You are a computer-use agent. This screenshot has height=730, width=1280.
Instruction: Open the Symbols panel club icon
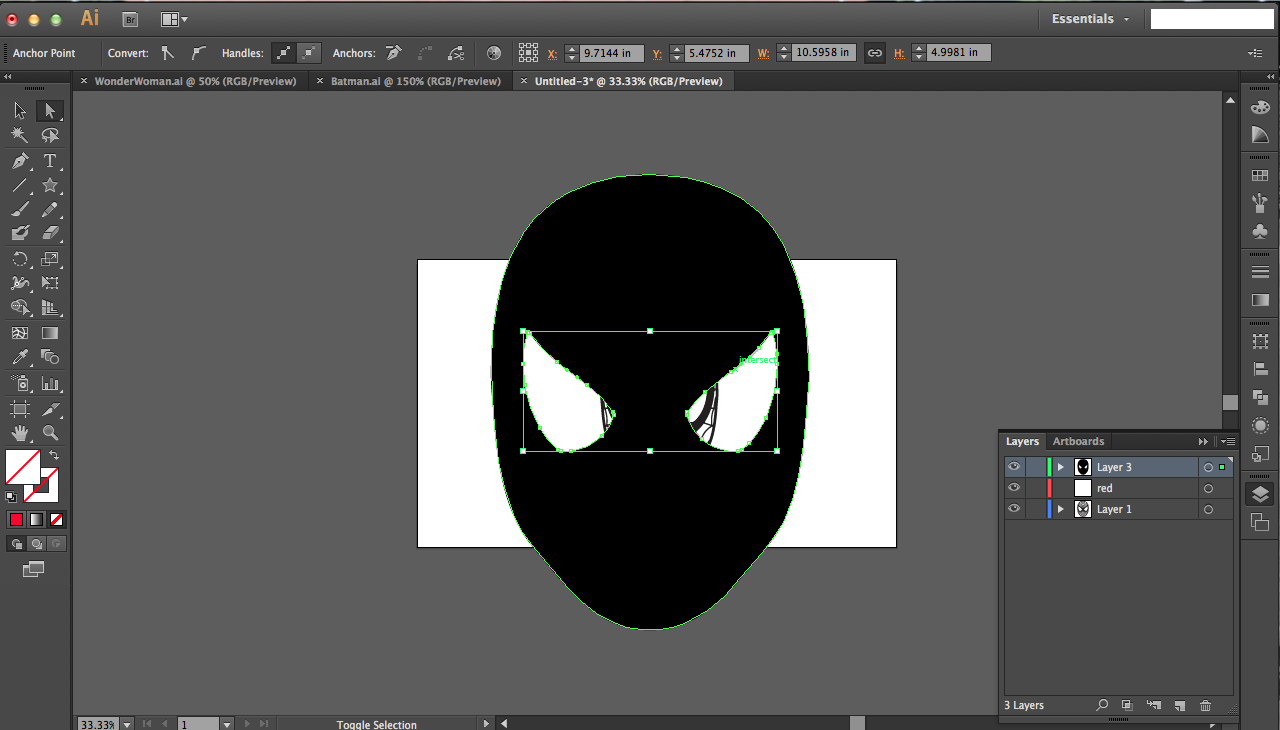coord(1260,232)
